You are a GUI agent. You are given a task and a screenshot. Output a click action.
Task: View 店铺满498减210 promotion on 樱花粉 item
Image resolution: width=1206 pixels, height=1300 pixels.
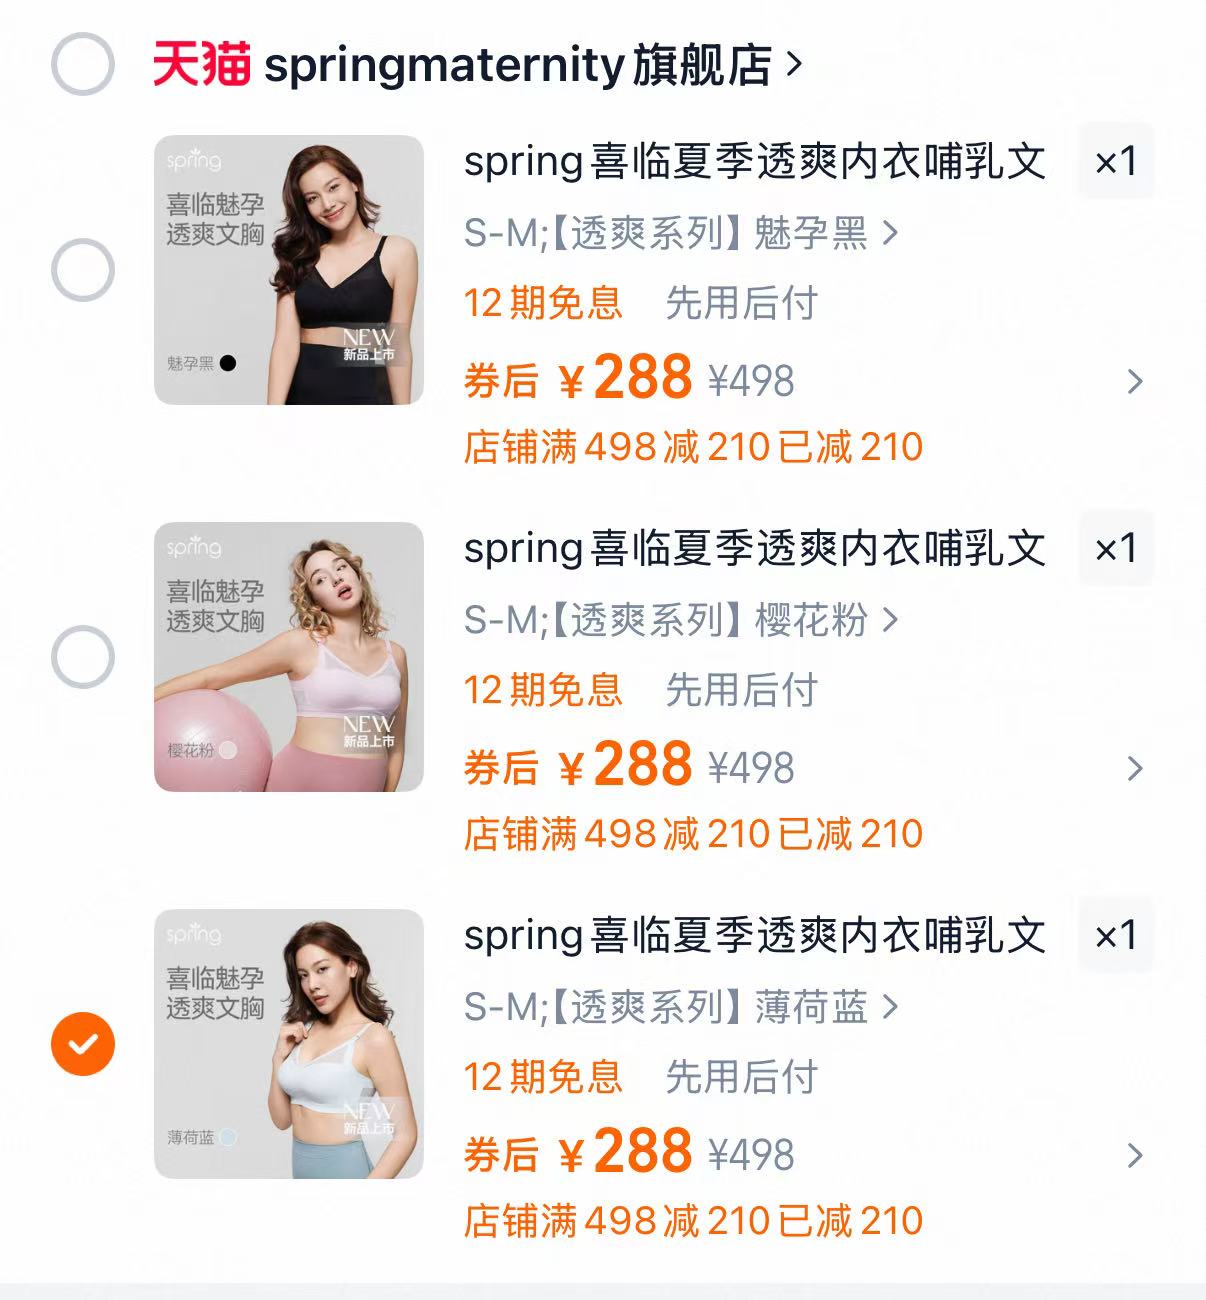tap(693, 834)
